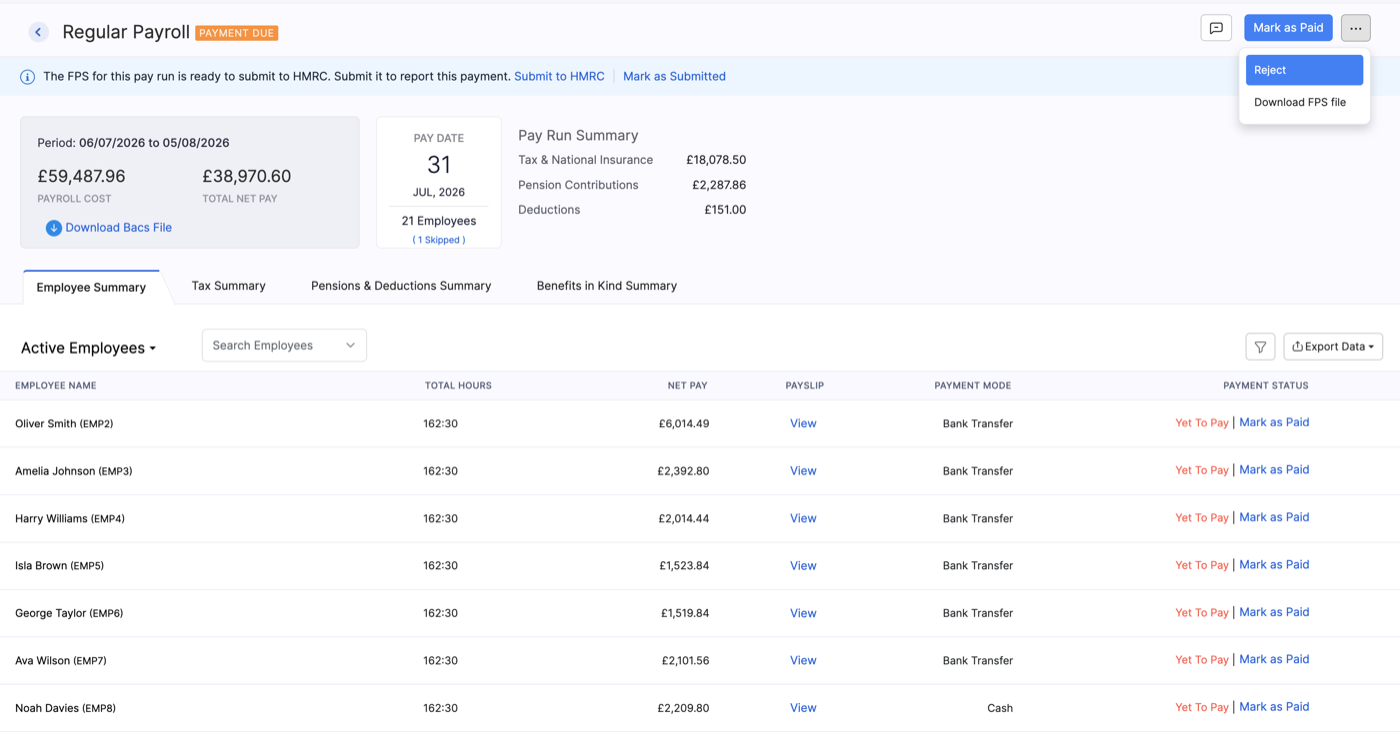Click the 21 Employees count text

439,221
